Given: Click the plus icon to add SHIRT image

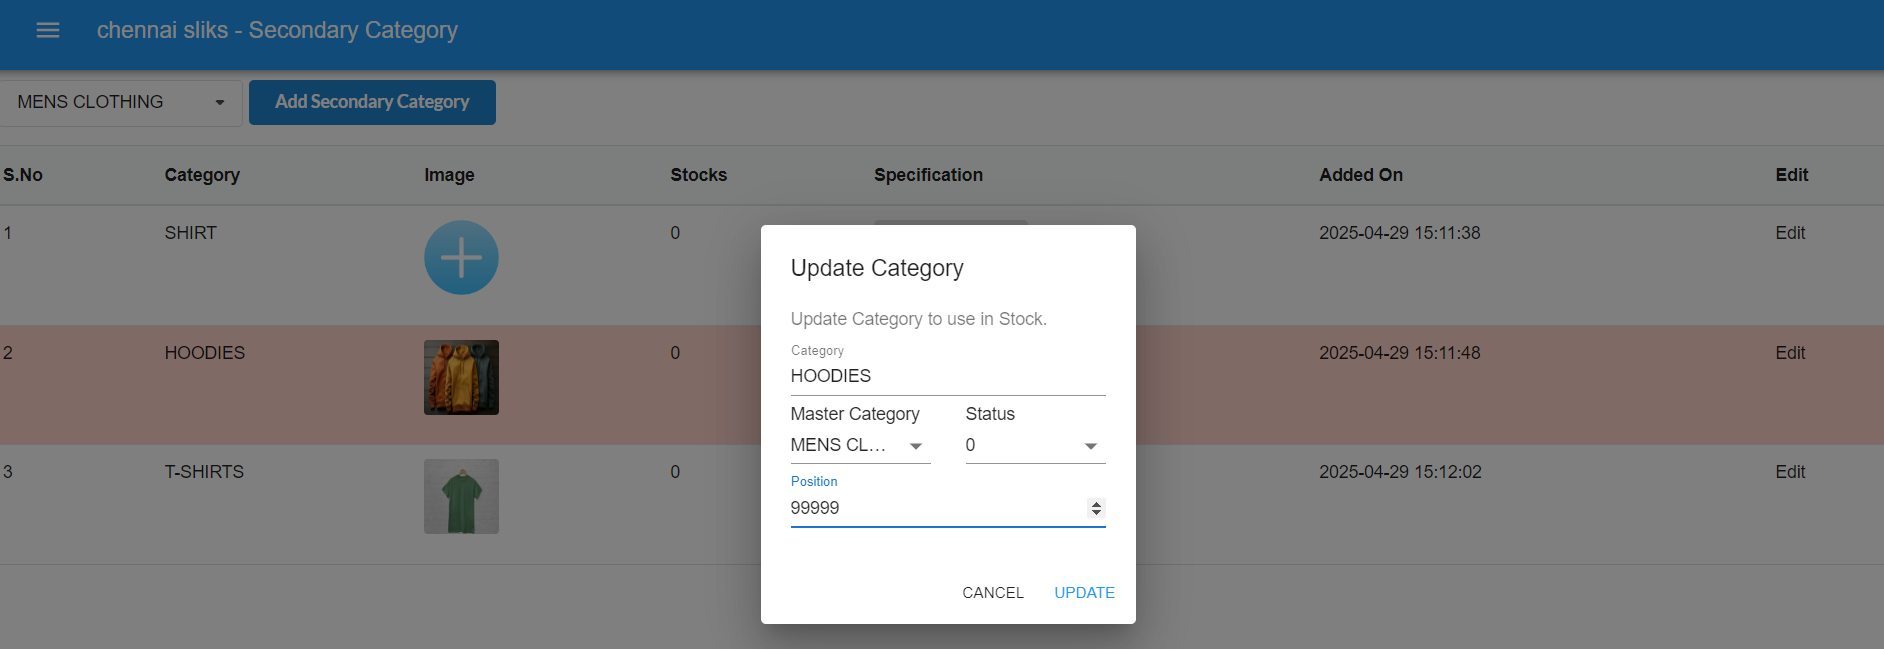Looking at the screenshot, I should (461, 258).
